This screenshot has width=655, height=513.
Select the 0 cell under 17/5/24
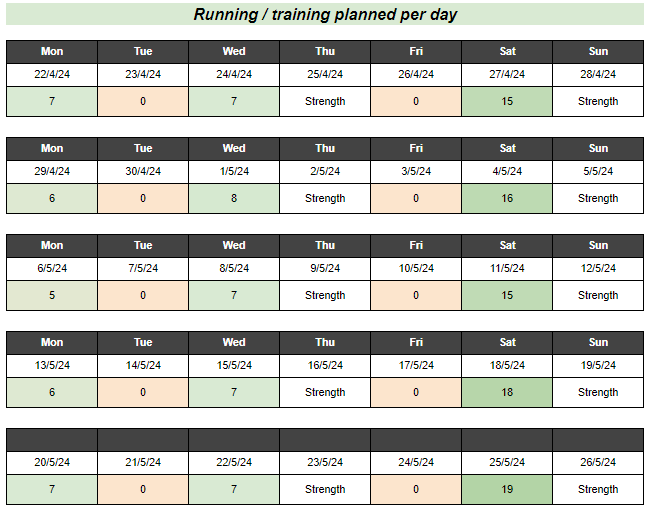coord(416,392)
